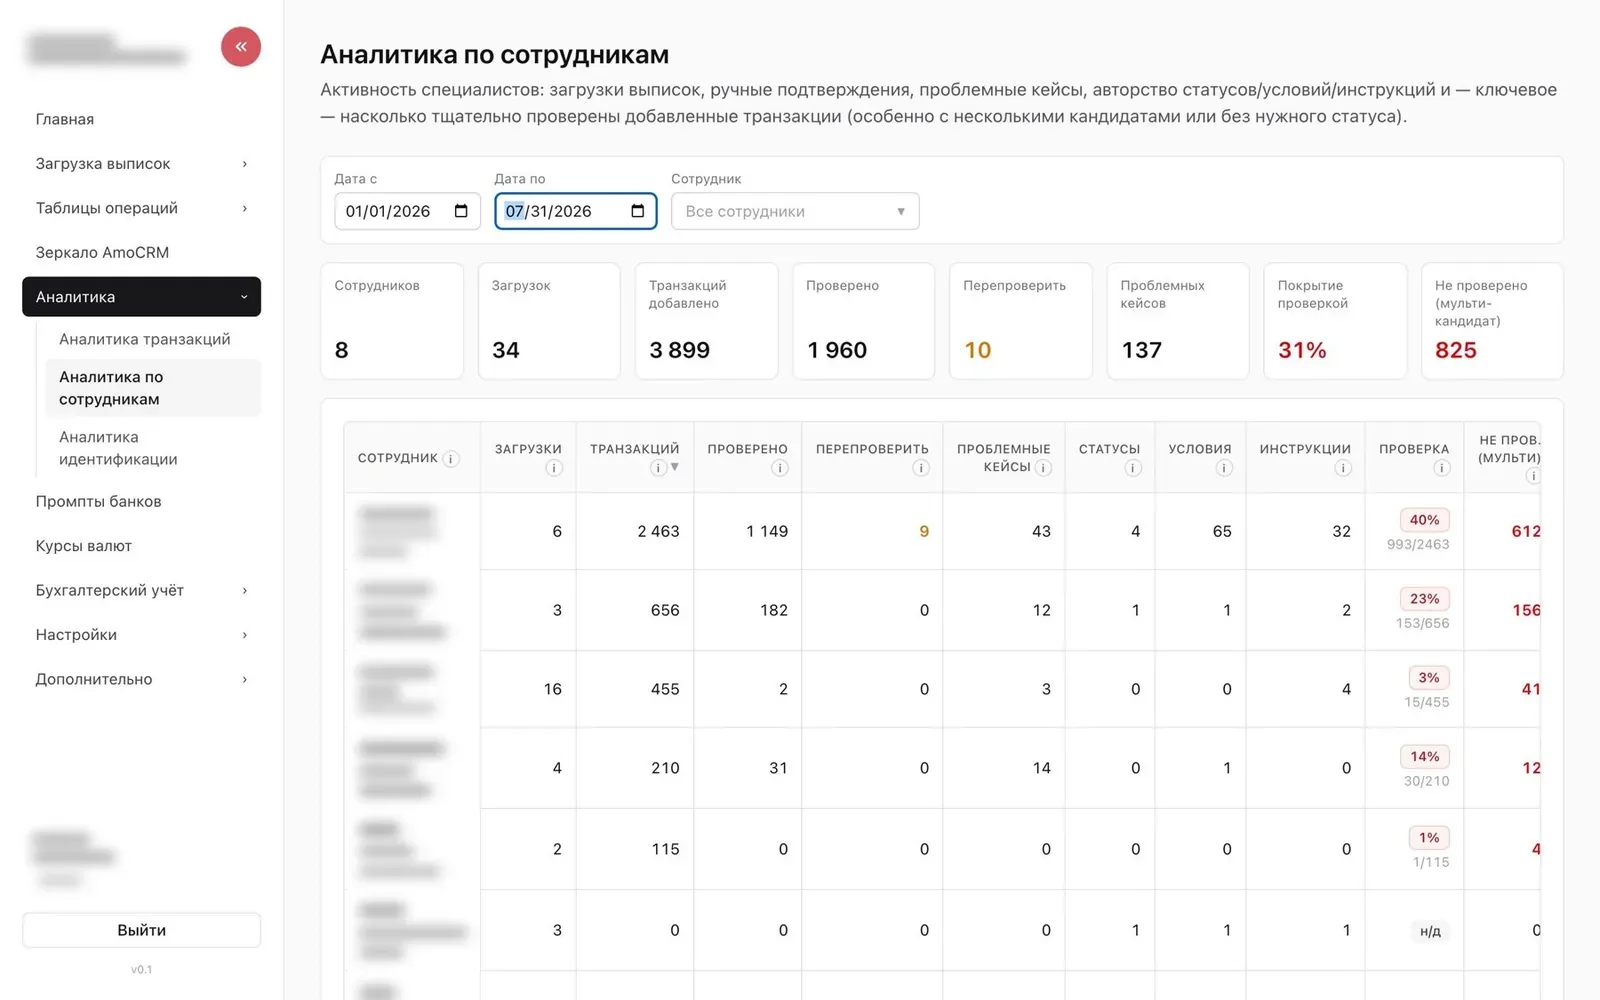
Task: Show info tooltip for Проверено column
Action: point(780,468)
